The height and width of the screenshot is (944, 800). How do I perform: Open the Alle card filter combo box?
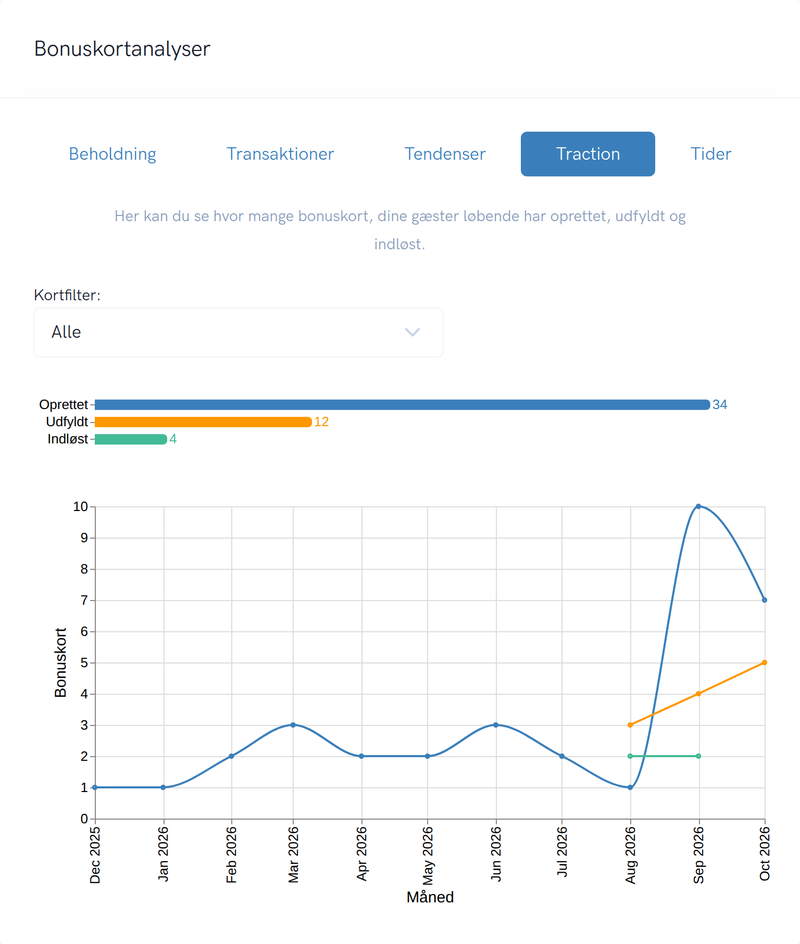tap(238, 332)
